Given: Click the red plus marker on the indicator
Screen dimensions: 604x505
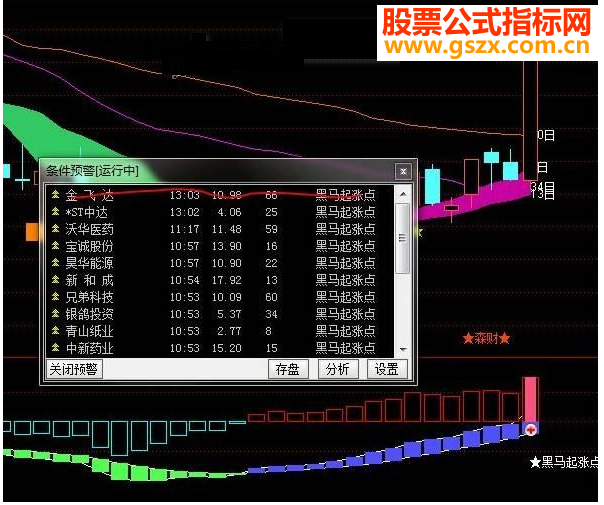Looking at the screenshot, I should 532,431.
